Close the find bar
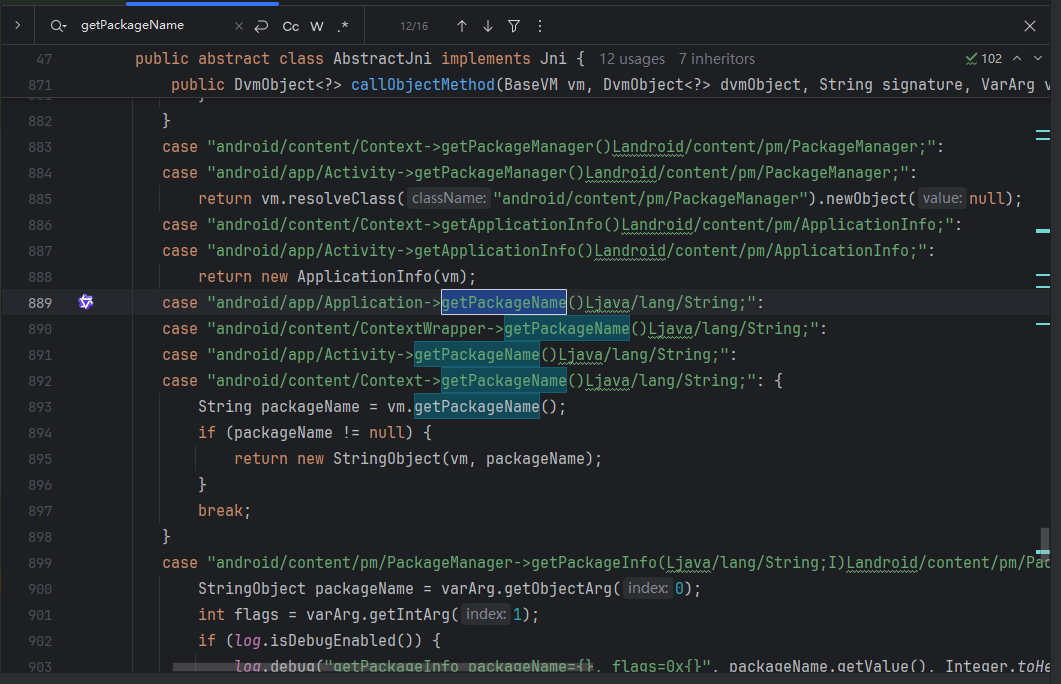The height and width of the screenshot is (684, 1061). pyautogui.click(x=1030, y=26)
